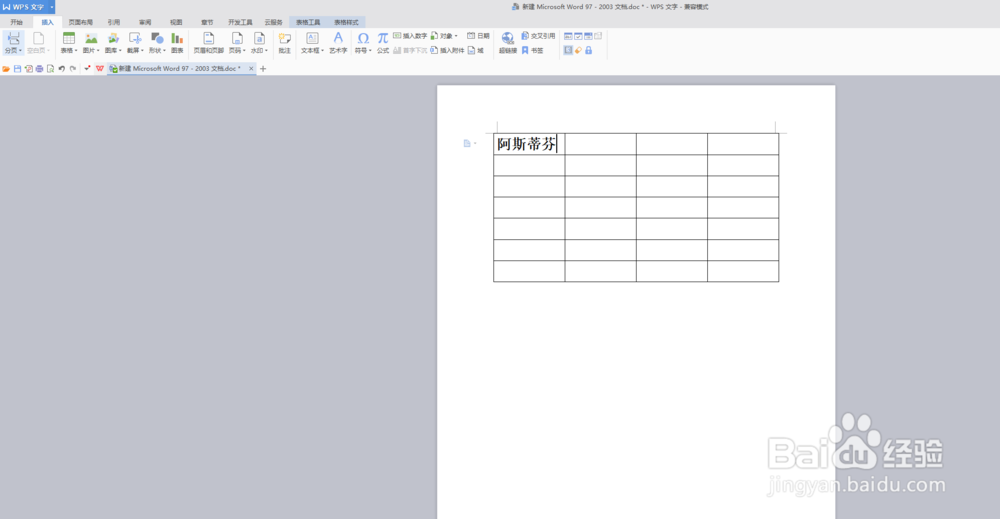Viewport: 1000px width, 519px height.
Task: Click the blue lock icon in ribbon
Action: pyautogui.click(x=589, y=50)
